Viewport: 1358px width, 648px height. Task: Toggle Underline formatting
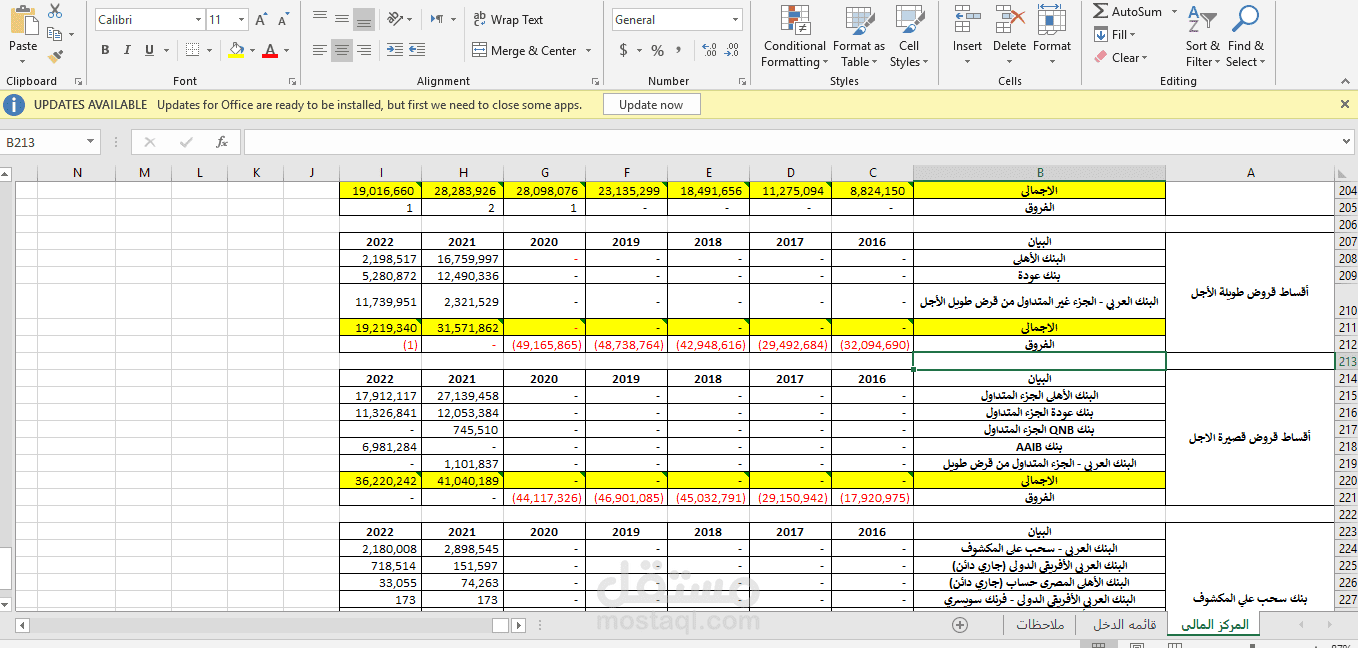pyautogui.click(x=149, y=50)
